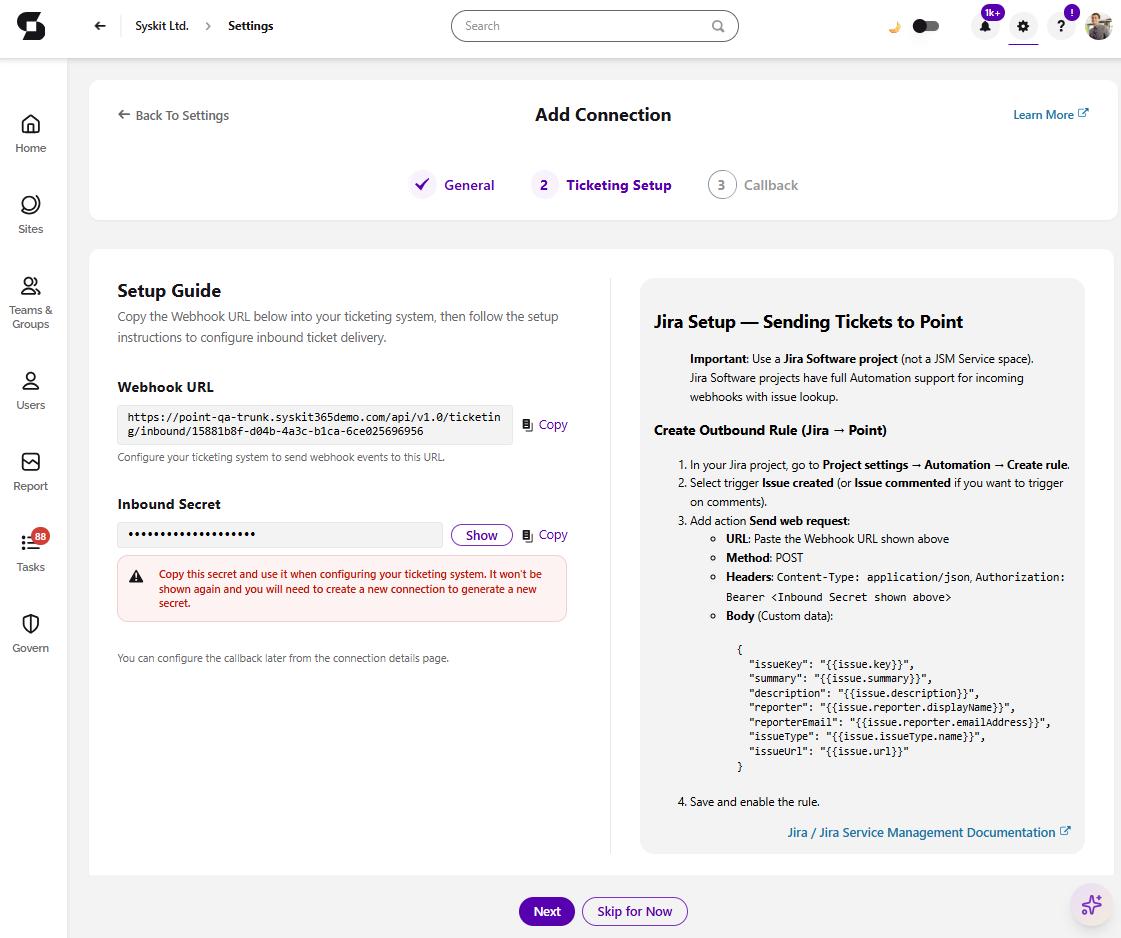Click 'URL: Paste the Webhook URL' bullet
The height and width of the screenshot is (938, 1121).
838,539
